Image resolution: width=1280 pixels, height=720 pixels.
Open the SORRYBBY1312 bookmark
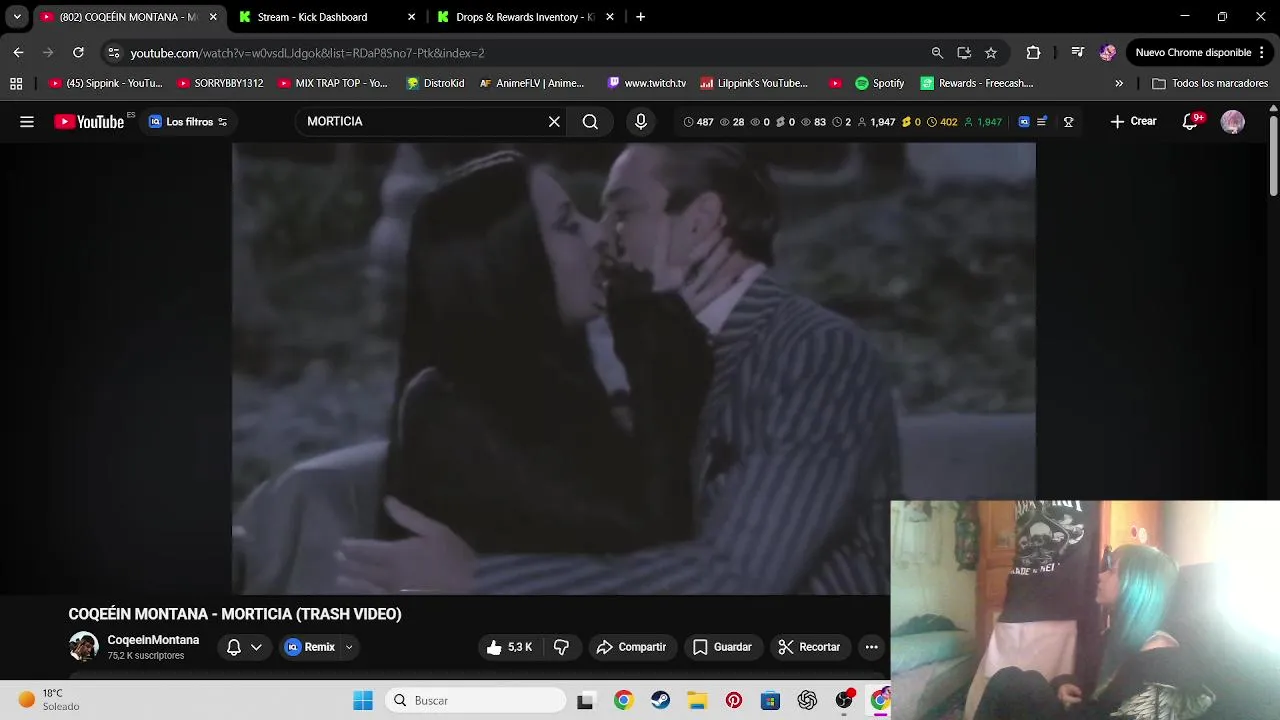click(x=220, y=84)
